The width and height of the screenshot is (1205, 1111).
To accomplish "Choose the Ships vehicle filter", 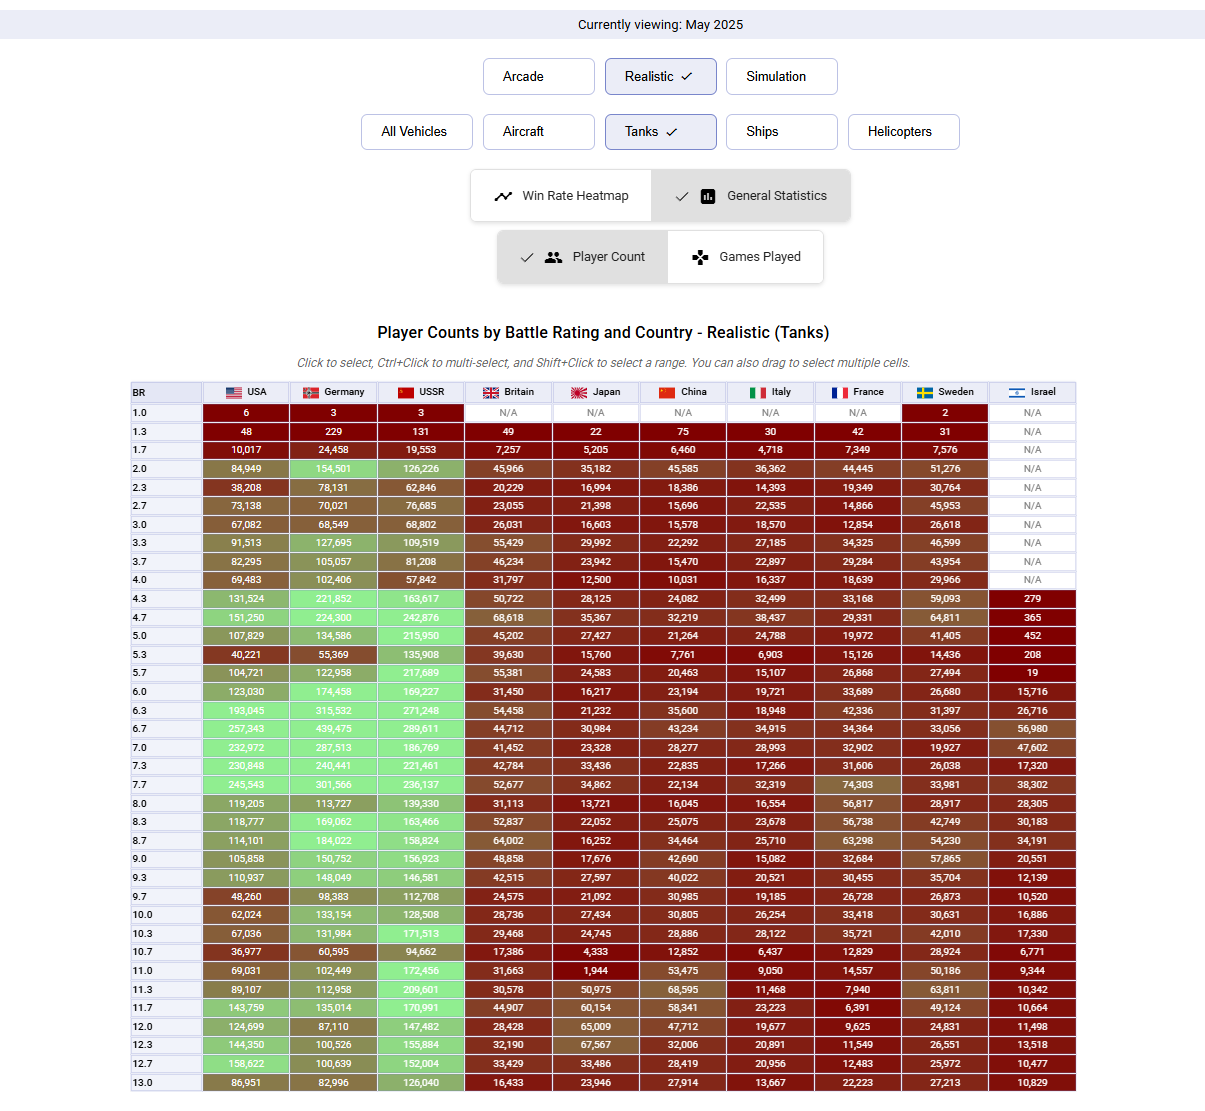I will point(782,132).
